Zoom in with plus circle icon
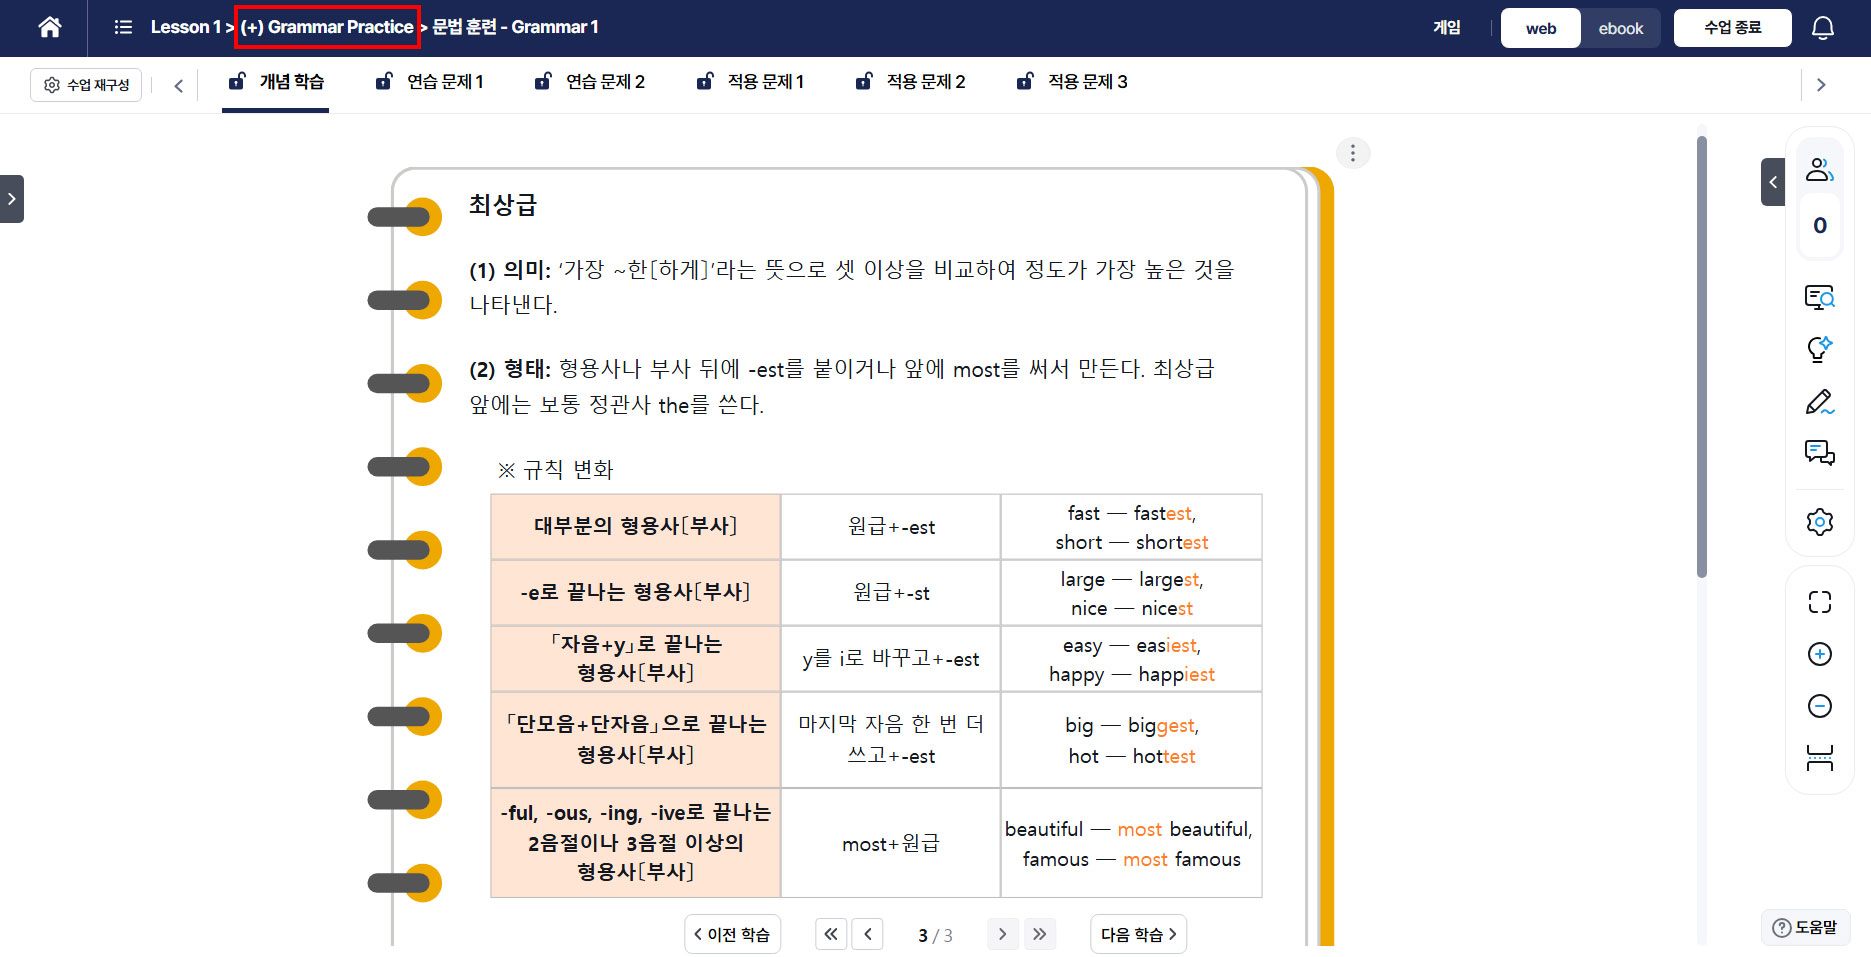1871x957 pixels. pos(1819,654)
